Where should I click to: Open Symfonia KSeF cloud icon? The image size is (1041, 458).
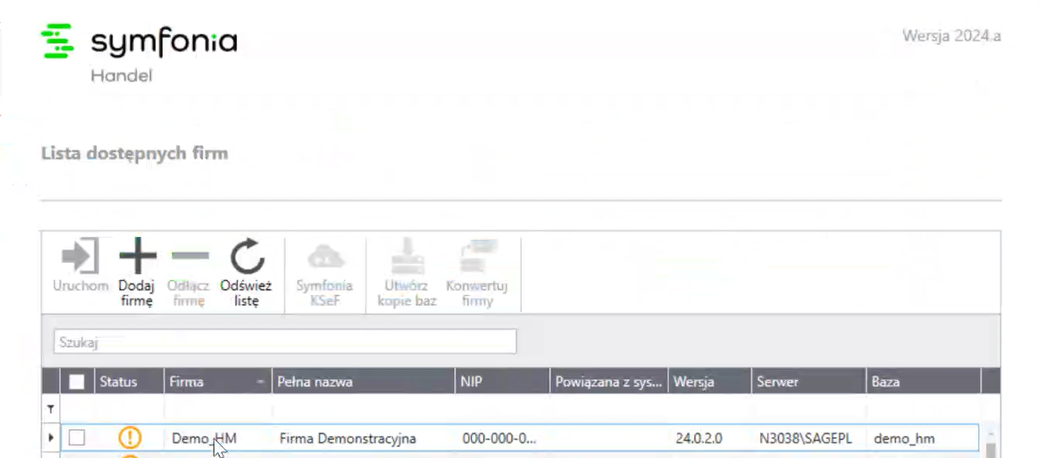[325, 258]
